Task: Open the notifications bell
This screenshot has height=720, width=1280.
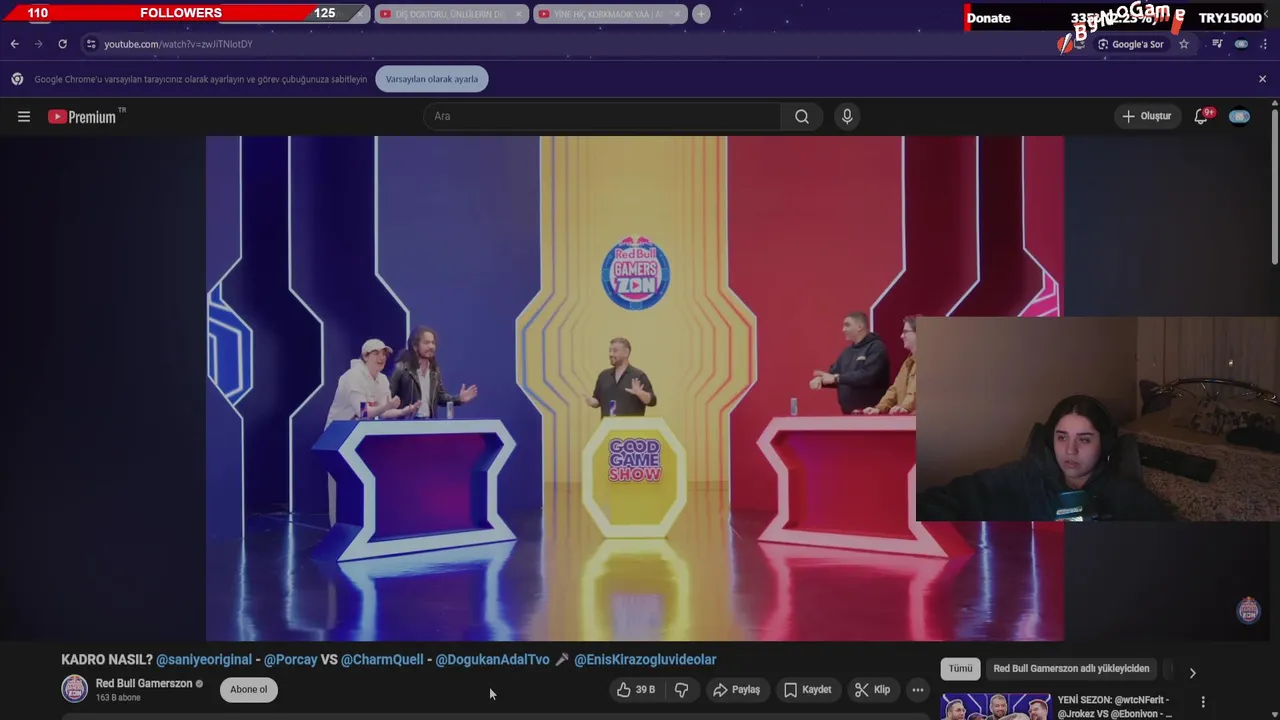Action: pos(1202,117)
